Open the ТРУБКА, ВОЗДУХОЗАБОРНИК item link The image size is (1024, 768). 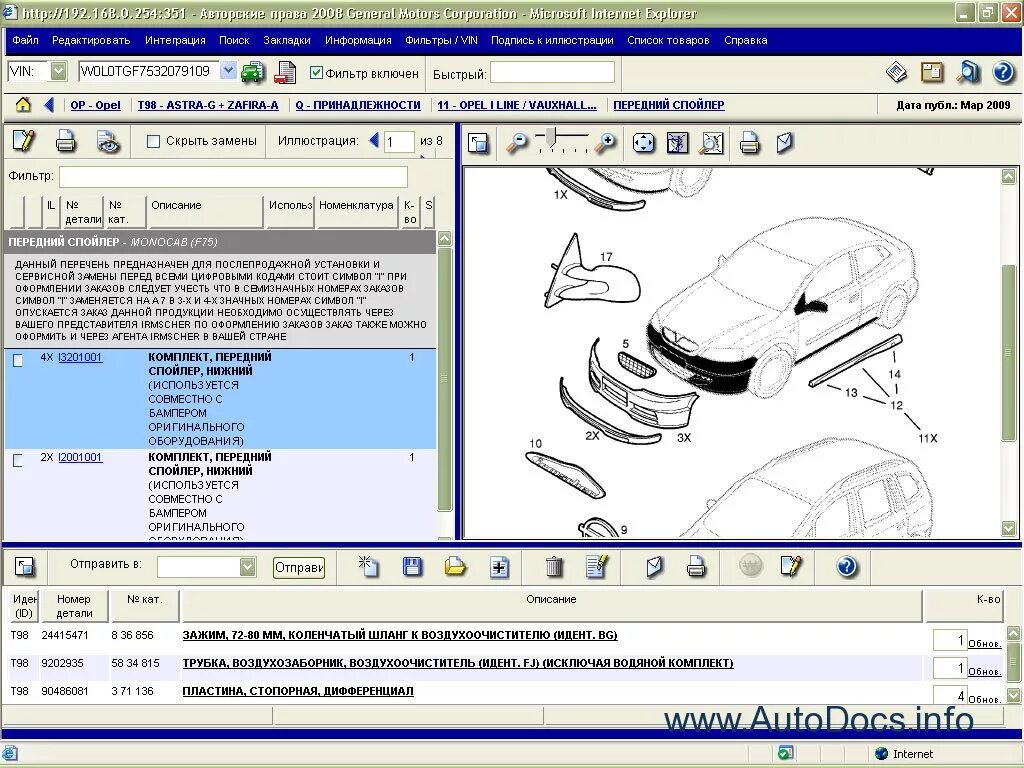click(x=458, y=663)
